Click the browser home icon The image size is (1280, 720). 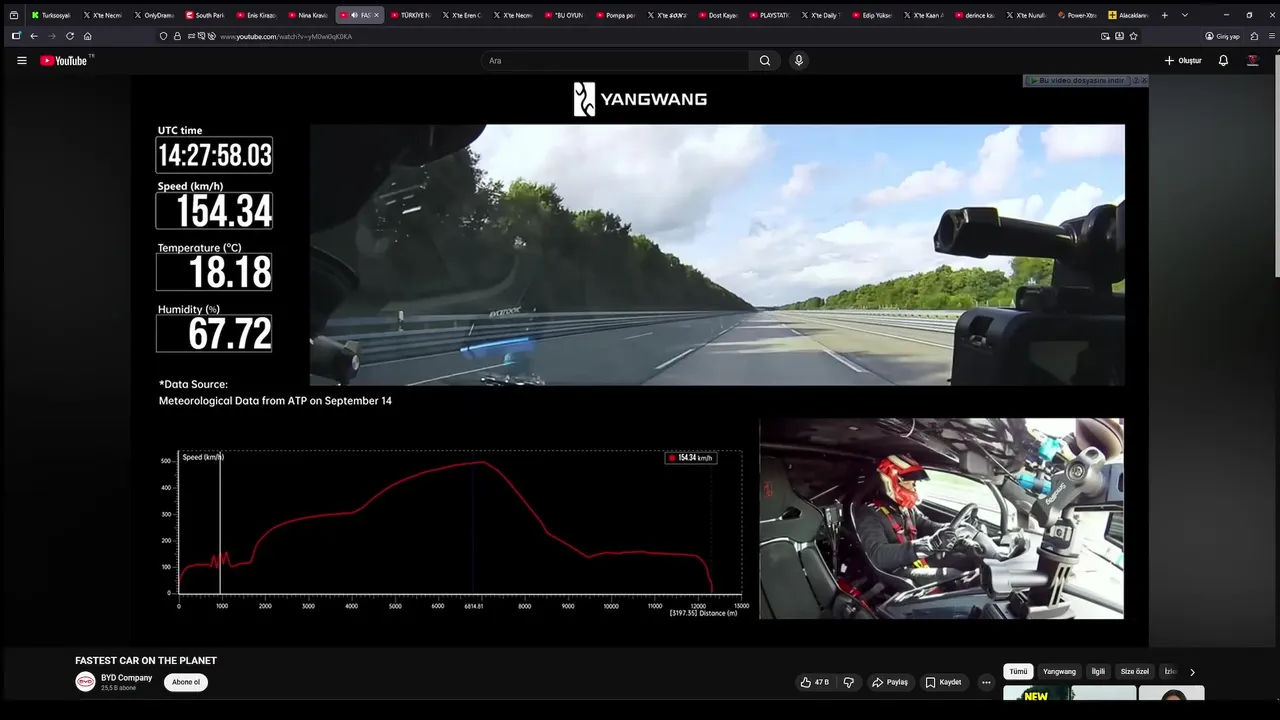[x=88, y=36]
